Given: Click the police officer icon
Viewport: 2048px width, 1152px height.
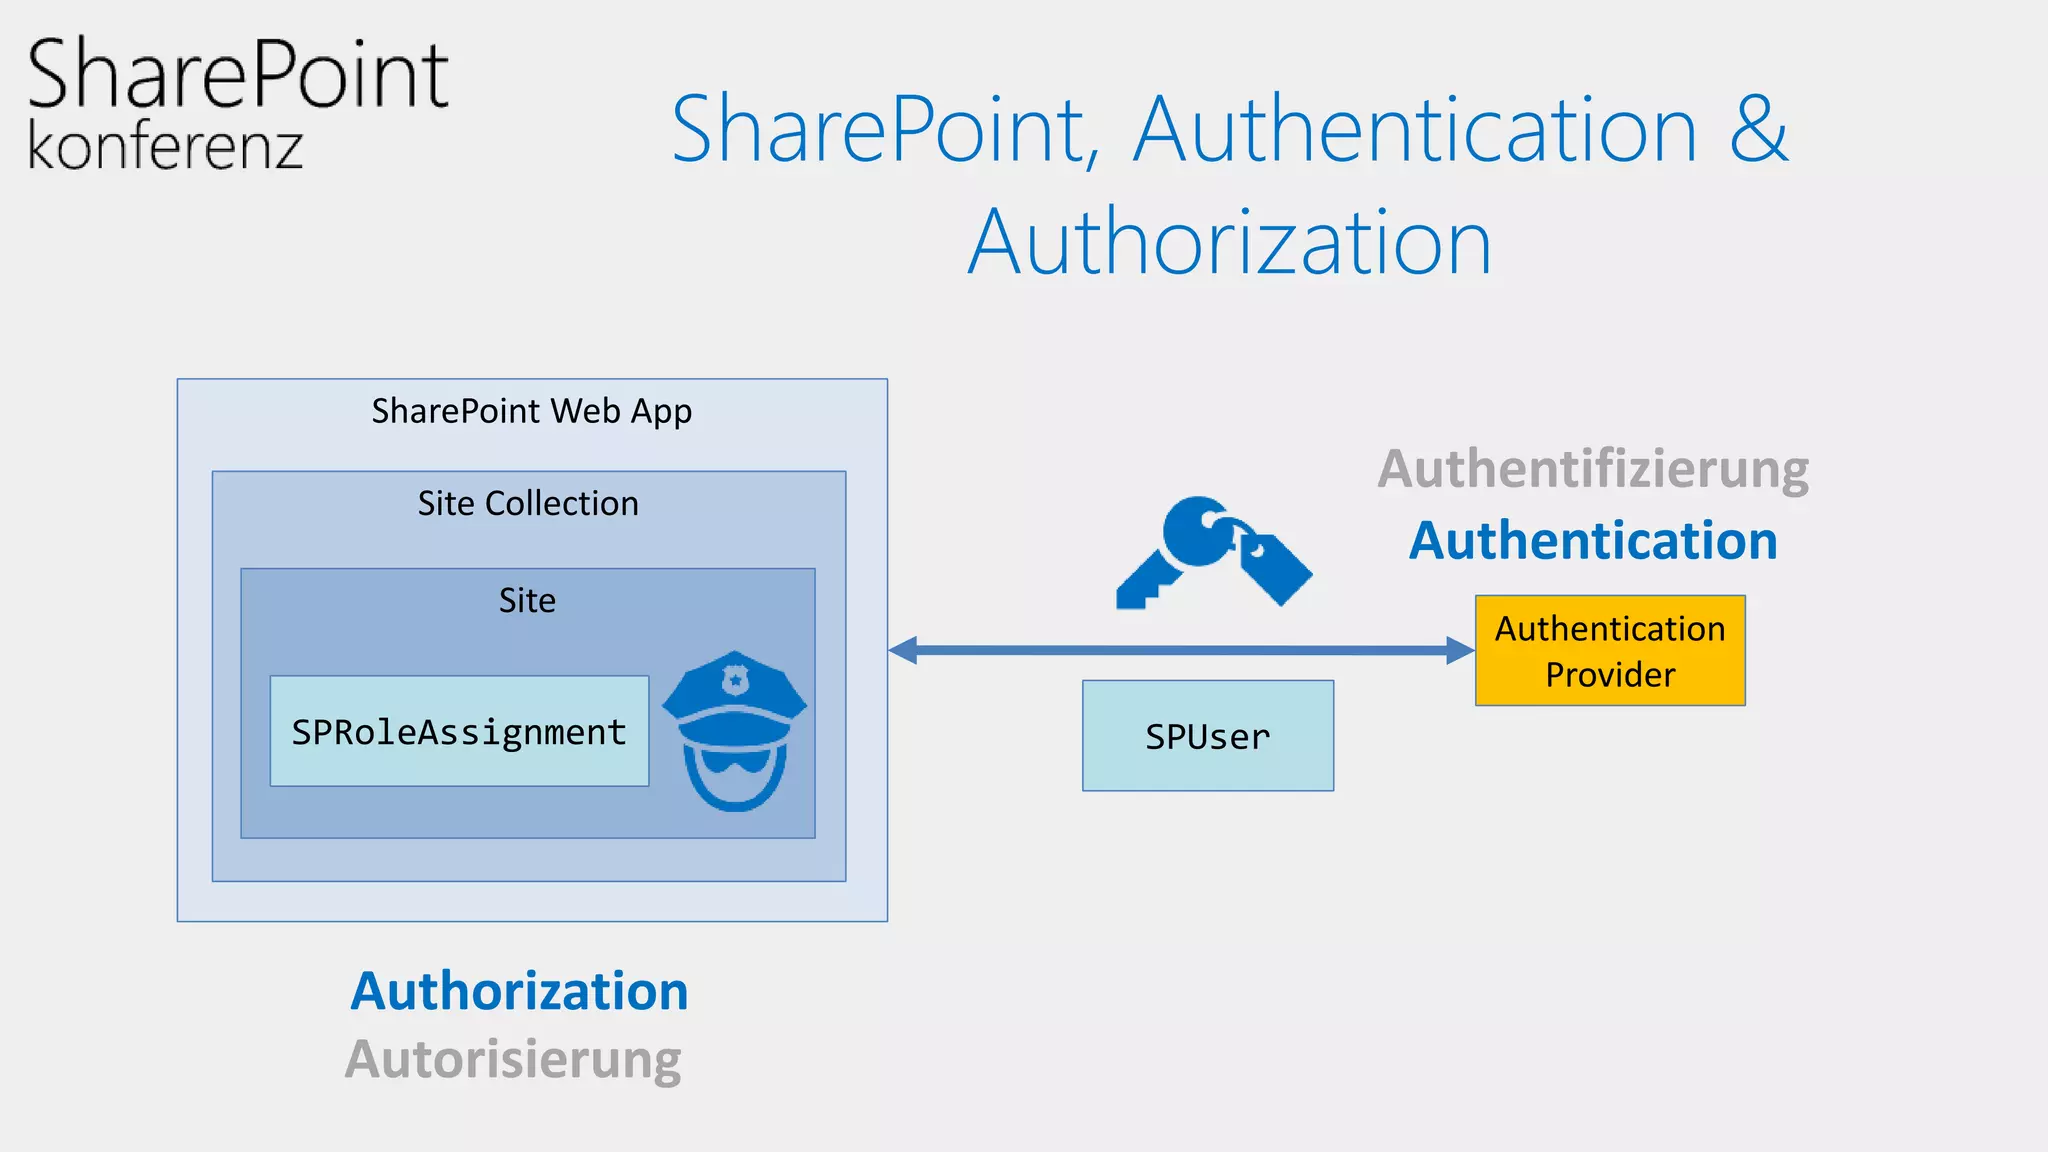Looking at the screenshot, I should click(x=735, y=731).
